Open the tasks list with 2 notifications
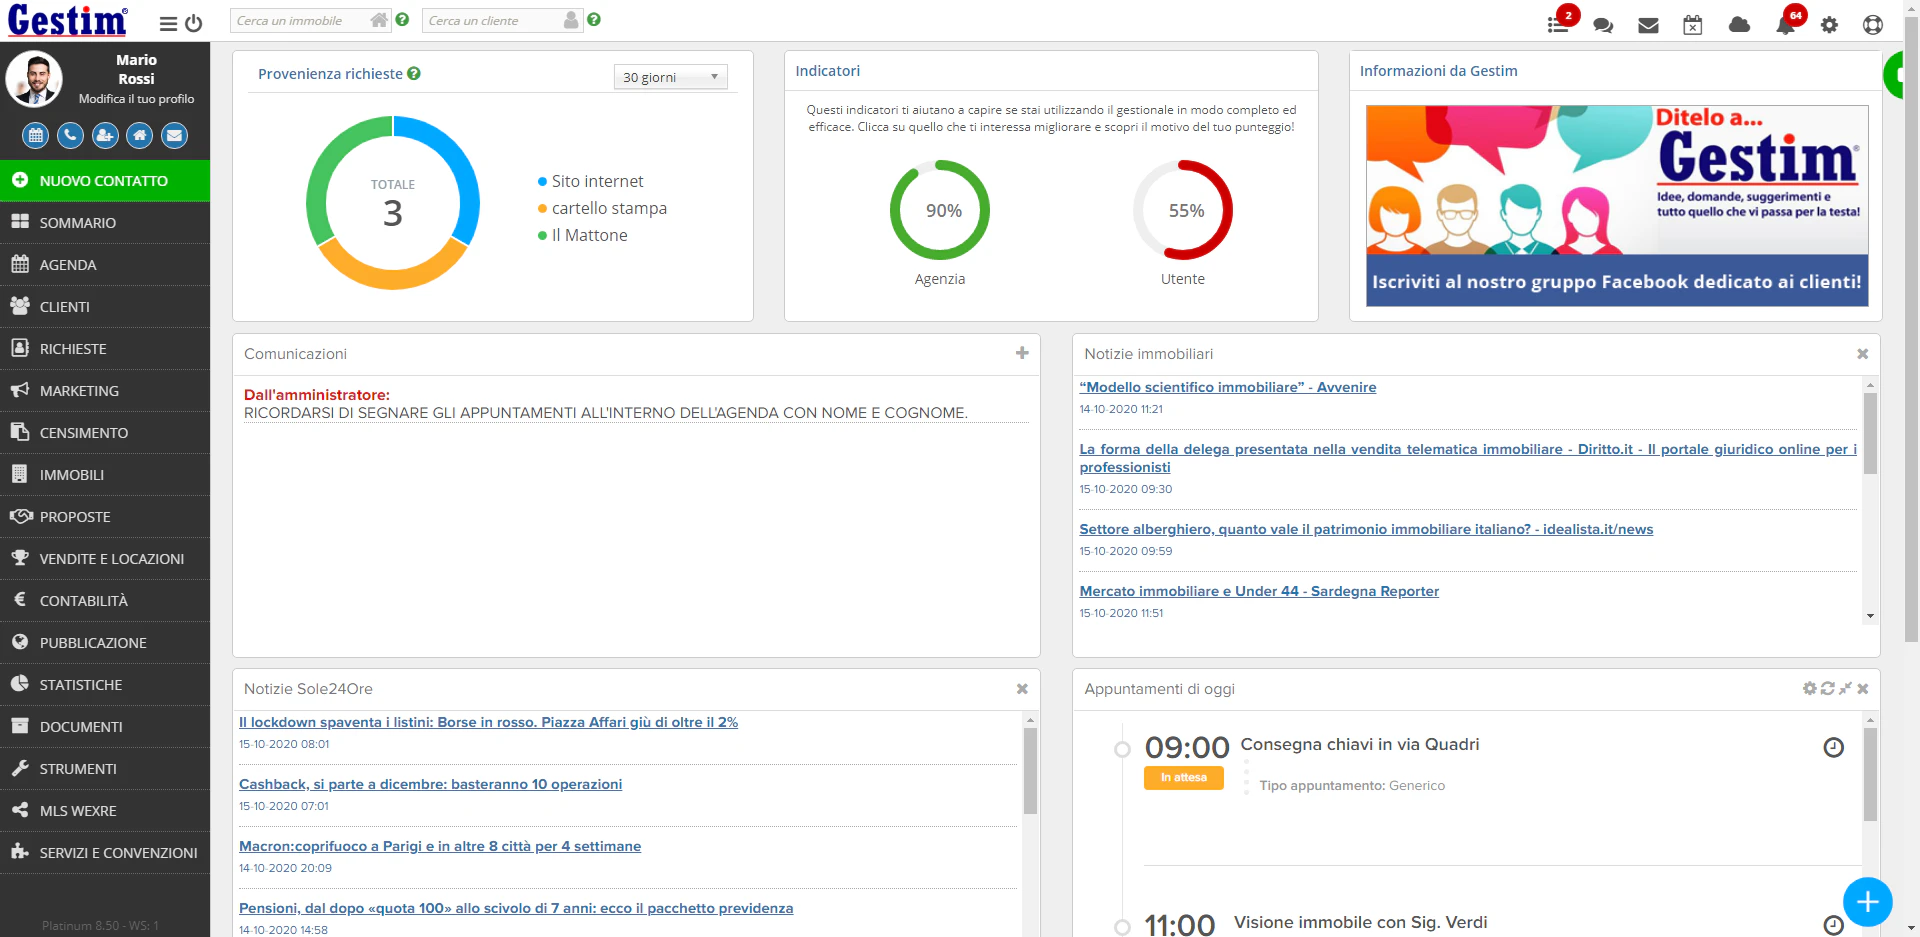Image resolution: width=1920 pixels, height=937 pixels. 1557,23
